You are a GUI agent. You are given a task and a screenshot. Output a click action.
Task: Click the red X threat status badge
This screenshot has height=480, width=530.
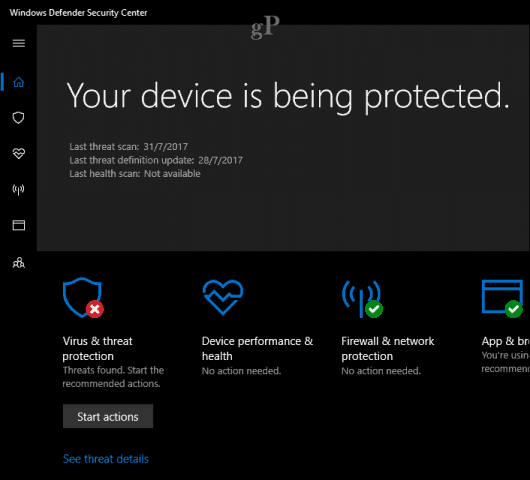point(95,309)
